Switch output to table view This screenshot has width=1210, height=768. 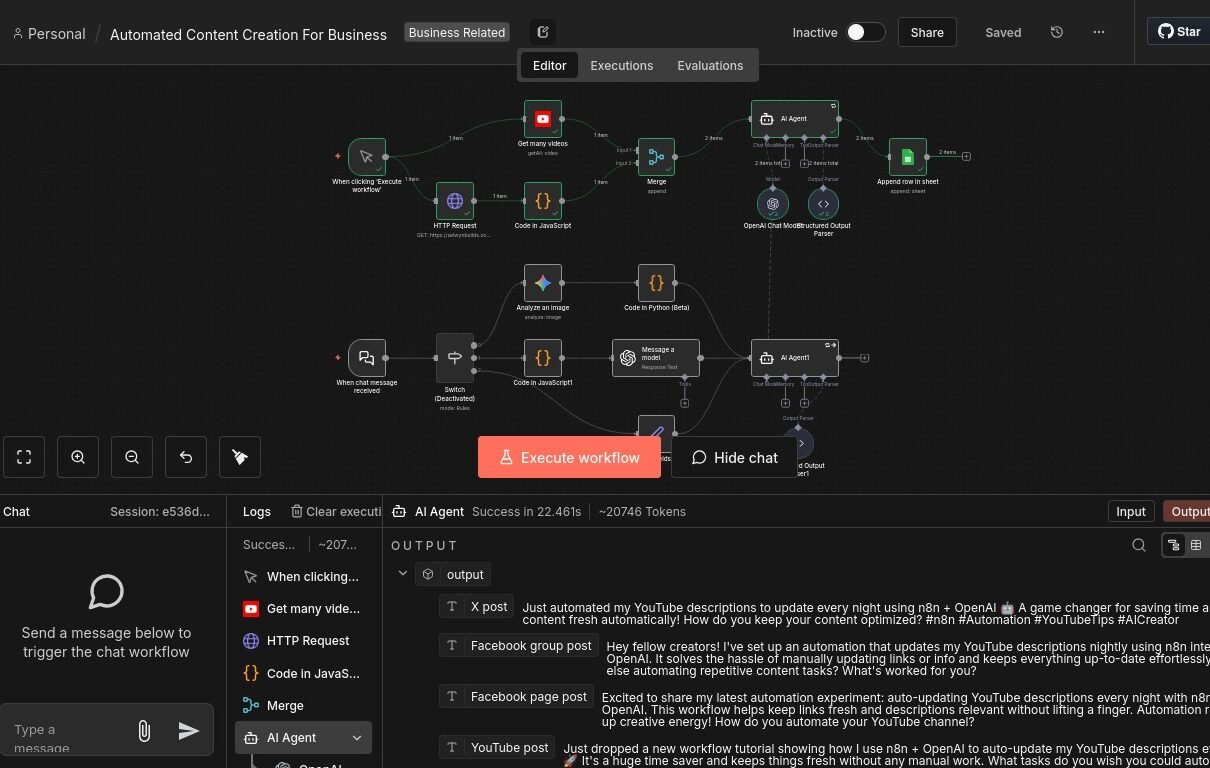[1195, 545]
